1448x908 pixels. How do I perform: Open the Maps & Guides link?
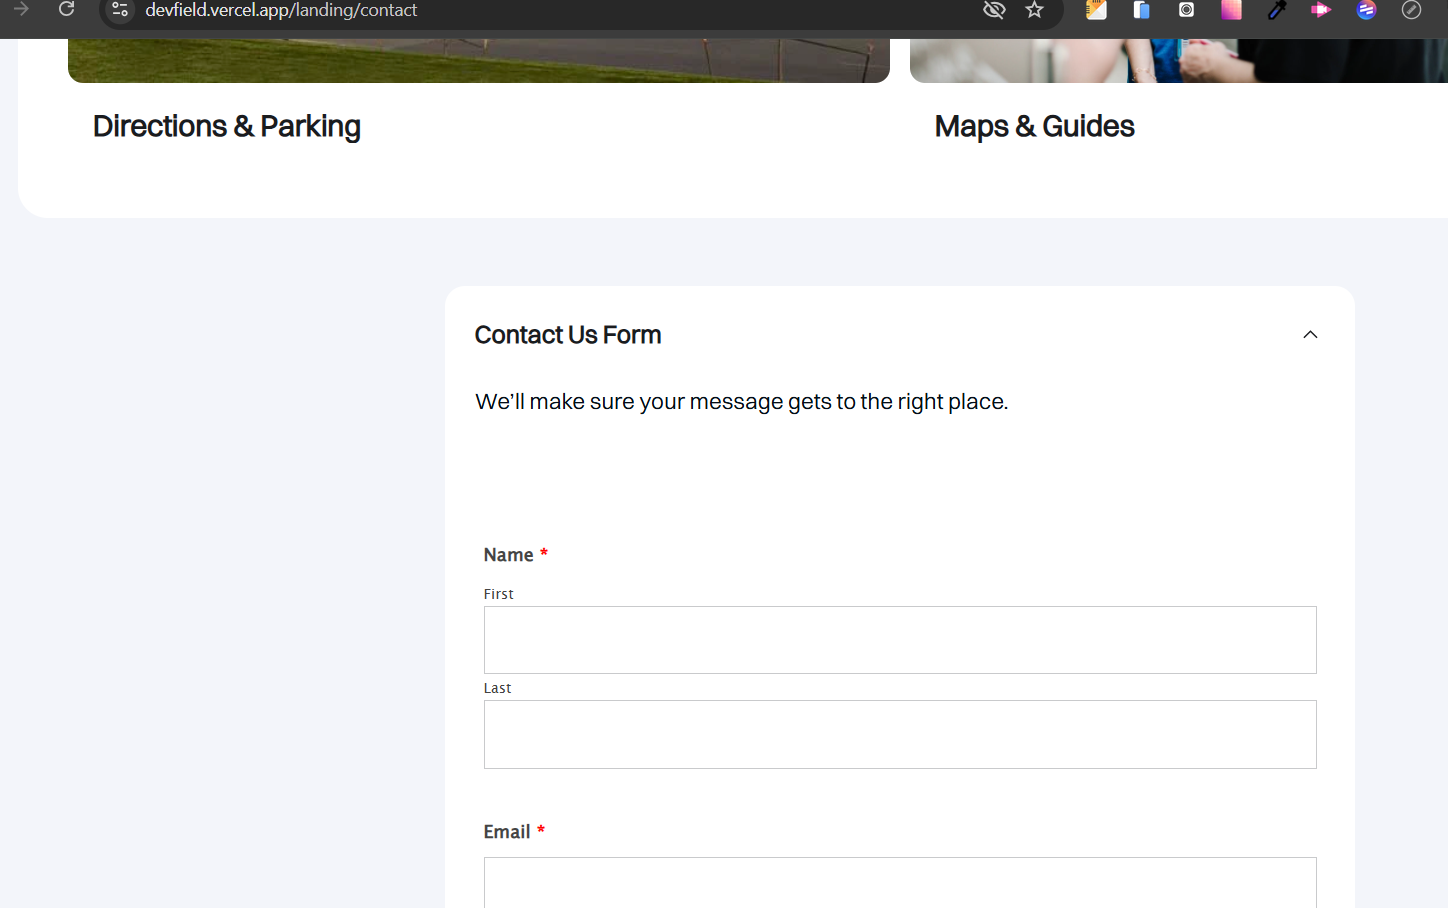(1034, 127)
